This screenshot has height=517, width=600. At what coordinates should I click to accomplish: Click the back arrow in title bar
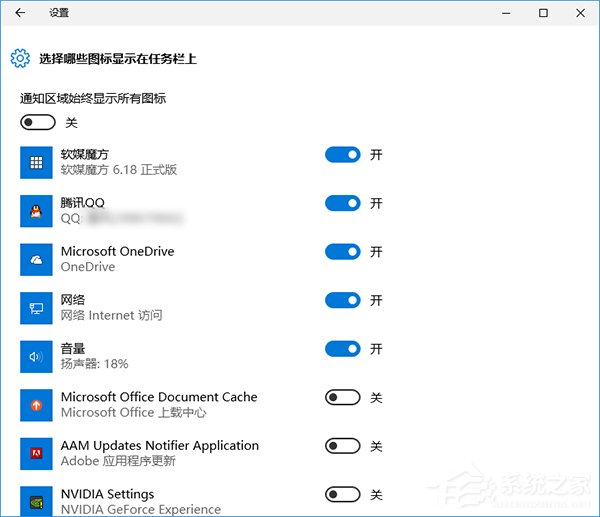pyautogui.click(x=20, y=13)
